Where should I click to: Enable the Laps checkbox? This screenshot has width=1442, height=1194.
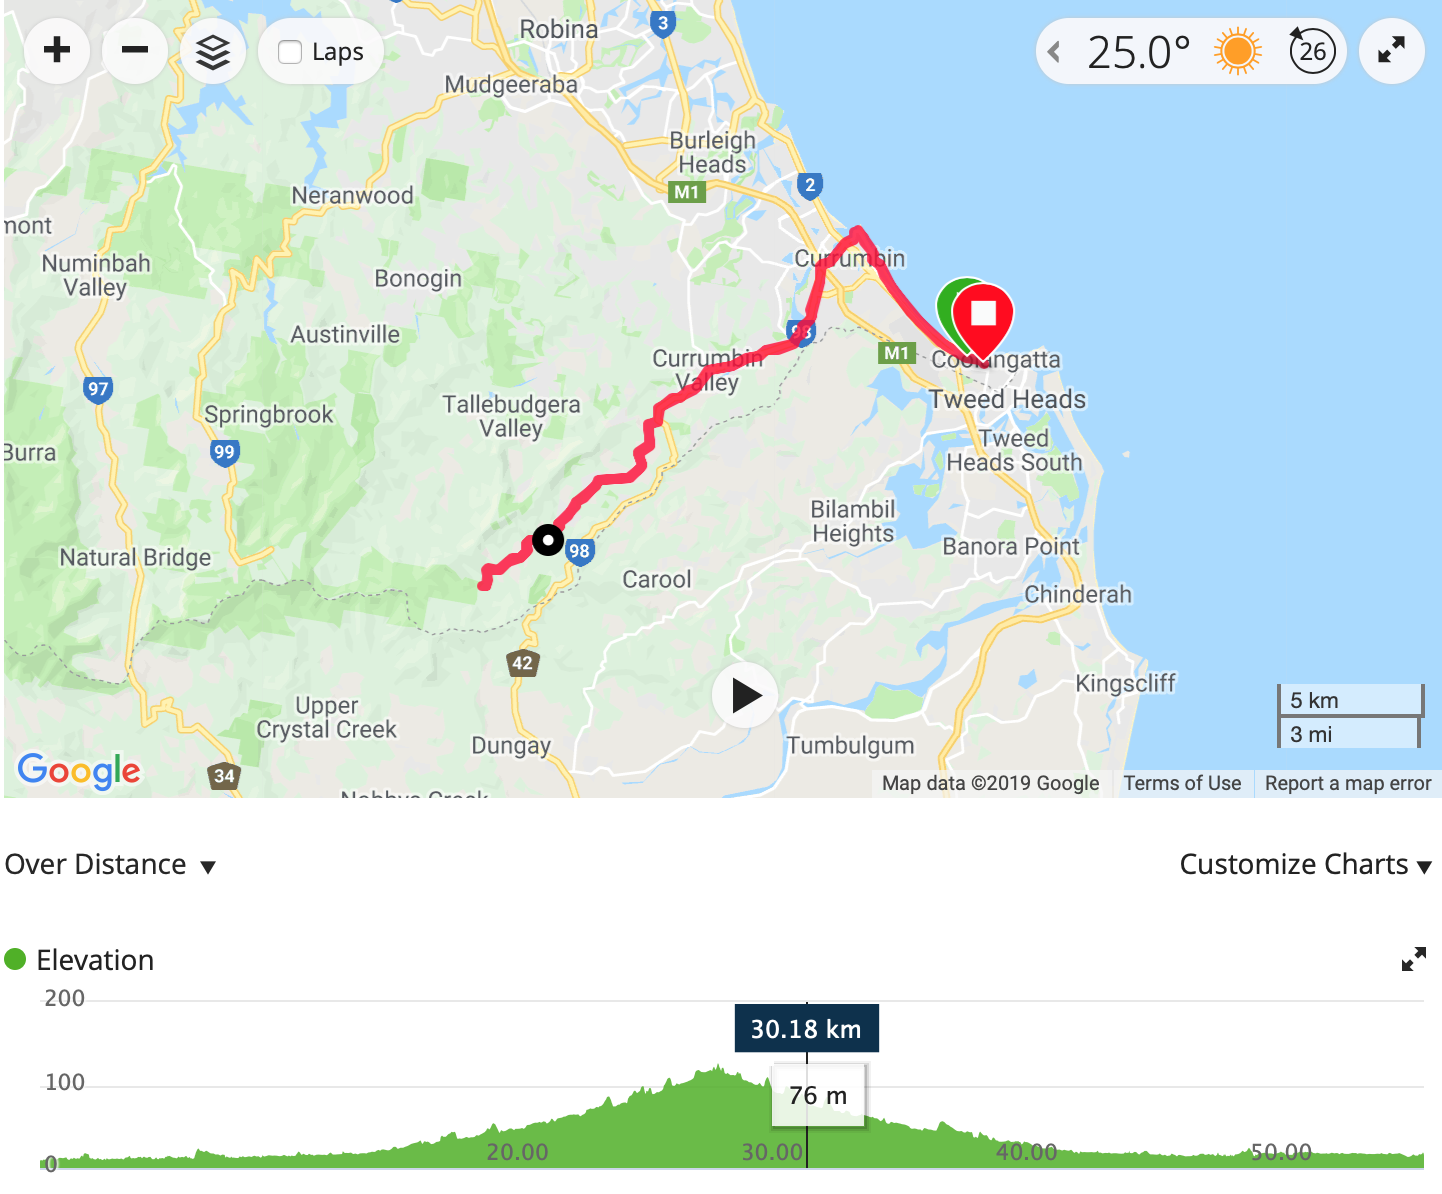[290, 52]
